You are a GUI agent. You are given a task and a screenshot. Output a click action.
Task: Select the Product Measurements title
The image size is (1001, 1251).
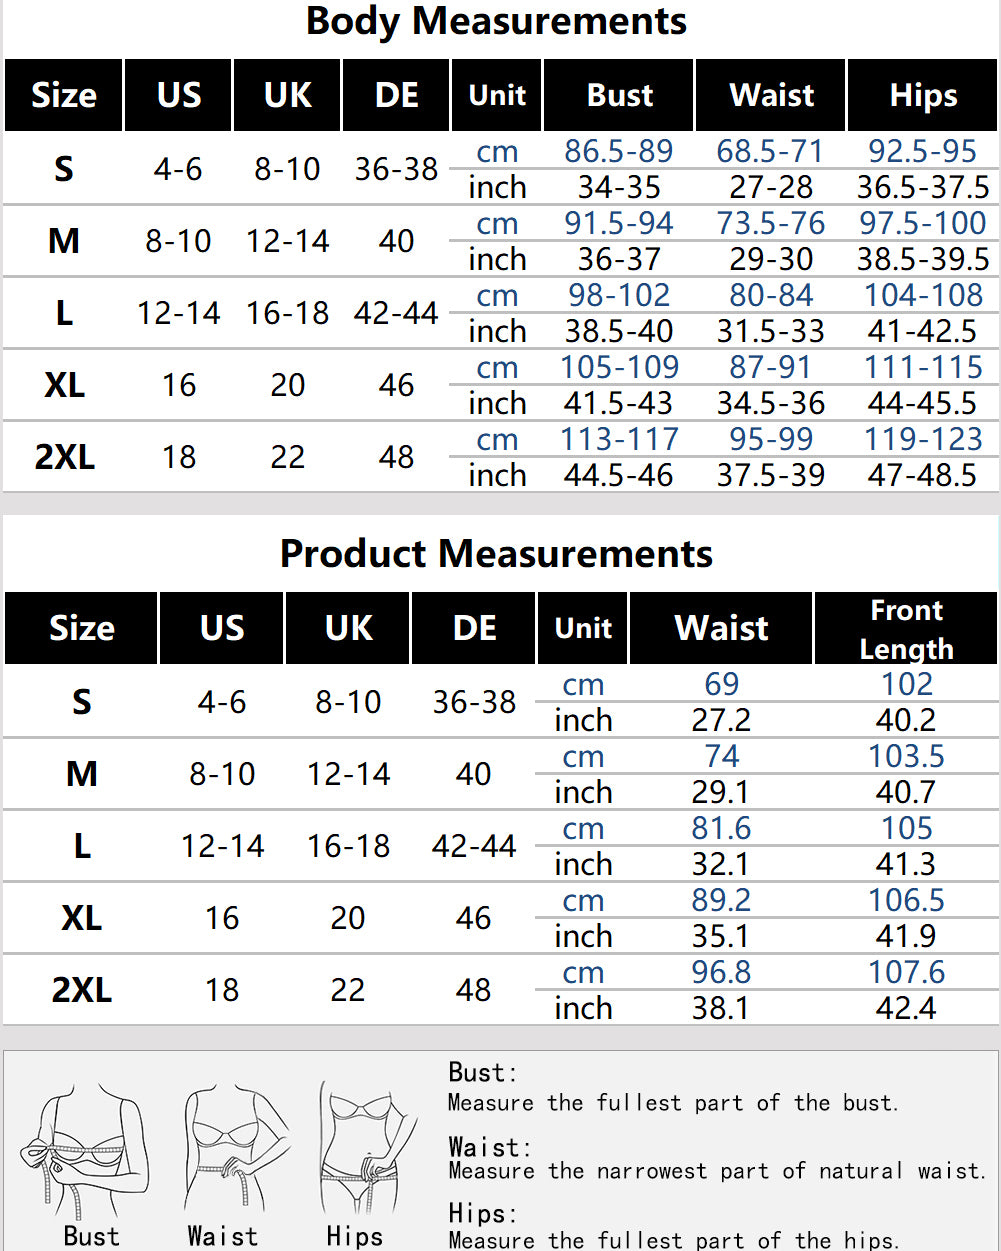496,553
